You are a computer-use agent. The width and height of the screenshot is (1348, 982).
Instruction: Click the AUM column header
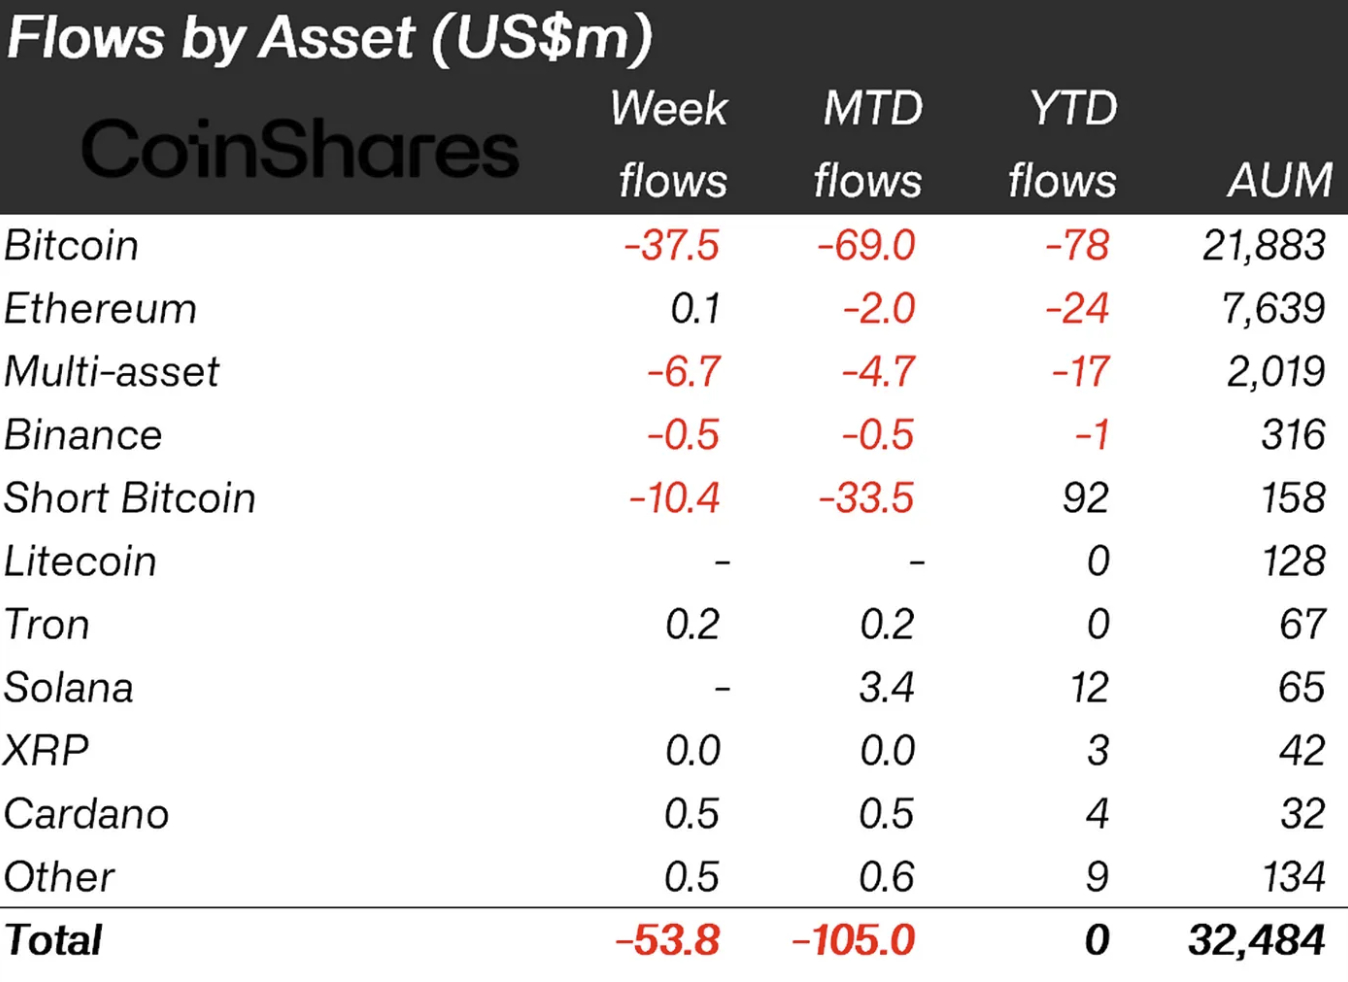(x=1280, y=181)
